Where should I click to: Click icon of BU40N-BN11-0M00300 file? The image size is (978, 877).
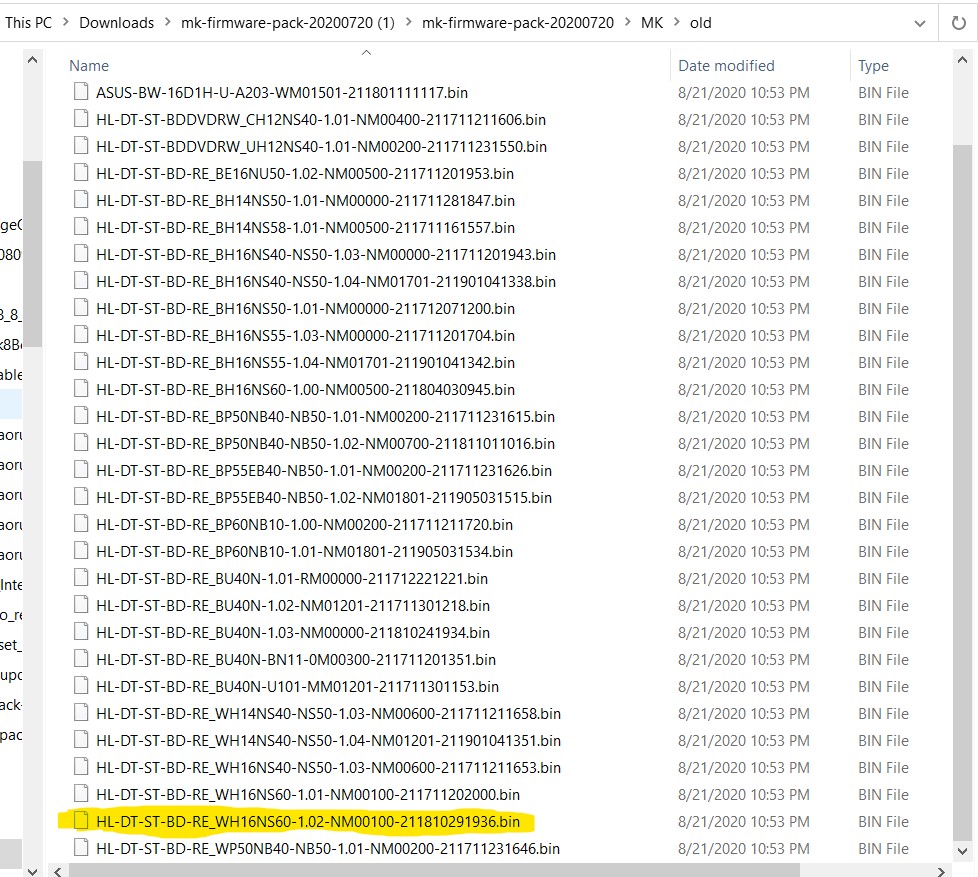[80, 658]
